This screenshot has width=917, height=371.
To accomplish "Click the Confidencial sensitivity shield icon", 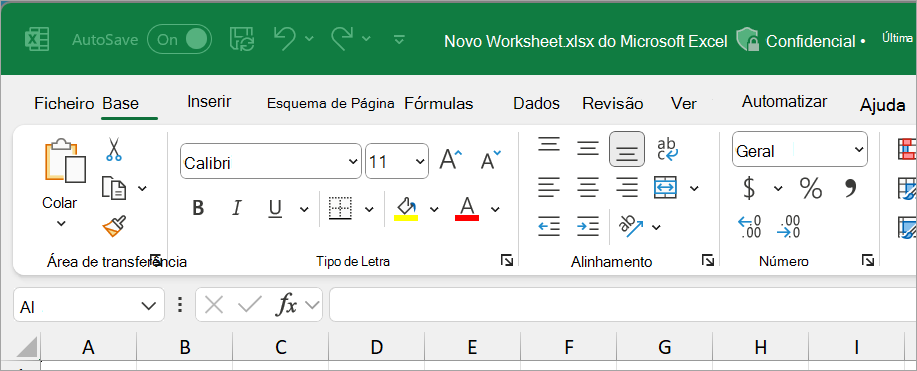I will (747, 40).
